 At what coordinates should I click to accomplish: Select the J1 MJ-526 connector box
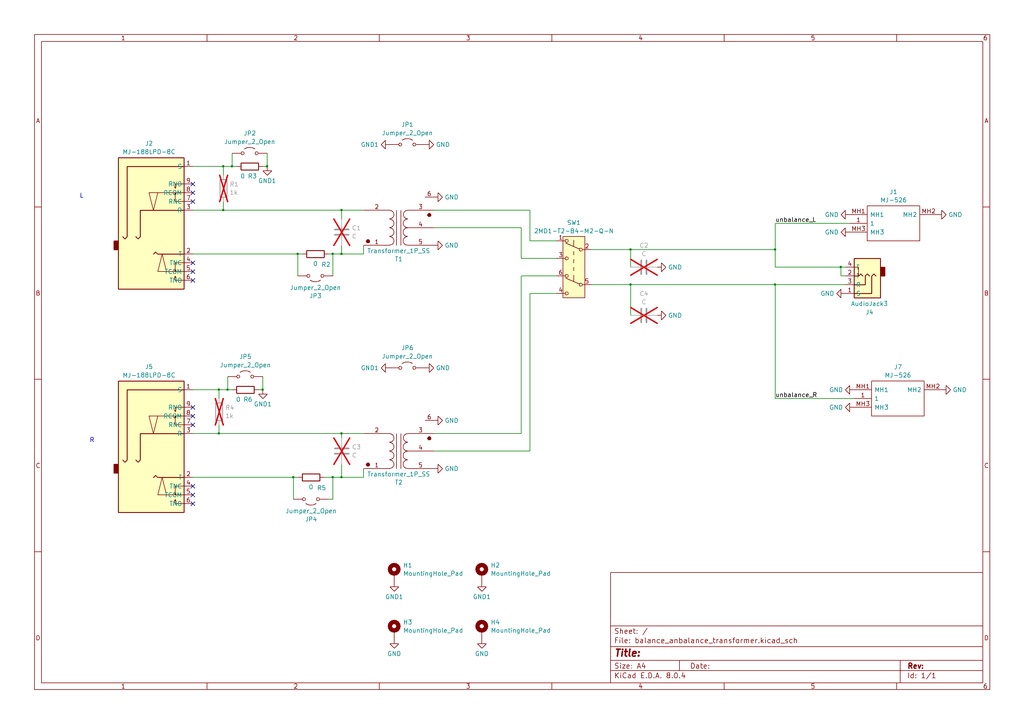click(x=893, y=223)
